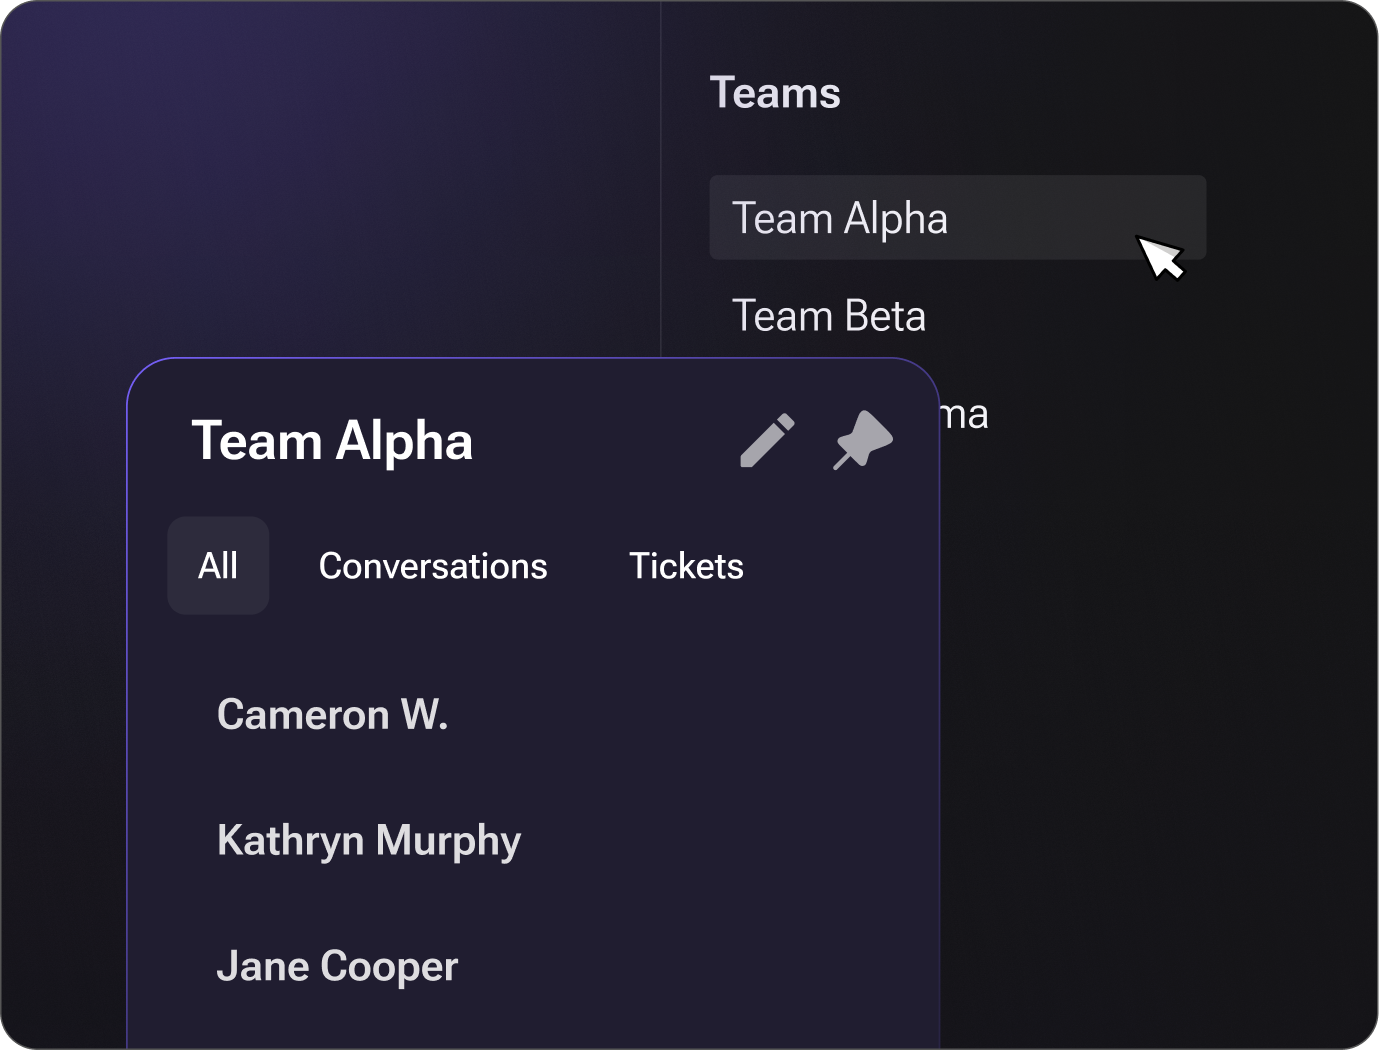Click the Teams section heading
The image size is (1379, 1050).
coord(775,93)
